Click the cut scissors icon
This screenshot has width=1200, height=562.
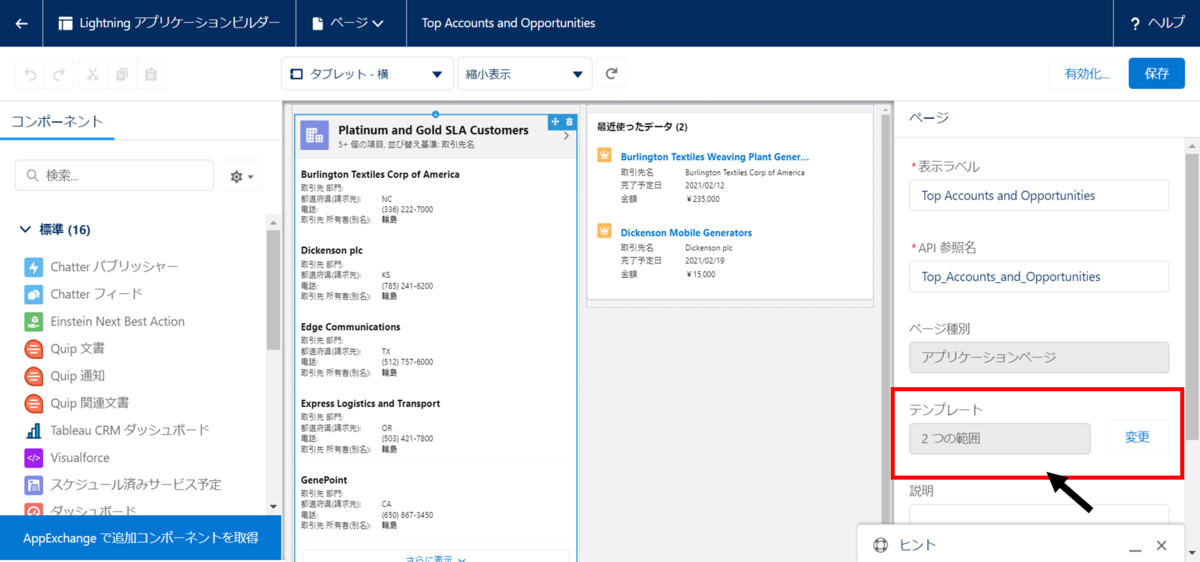click(x=92, y=74)
